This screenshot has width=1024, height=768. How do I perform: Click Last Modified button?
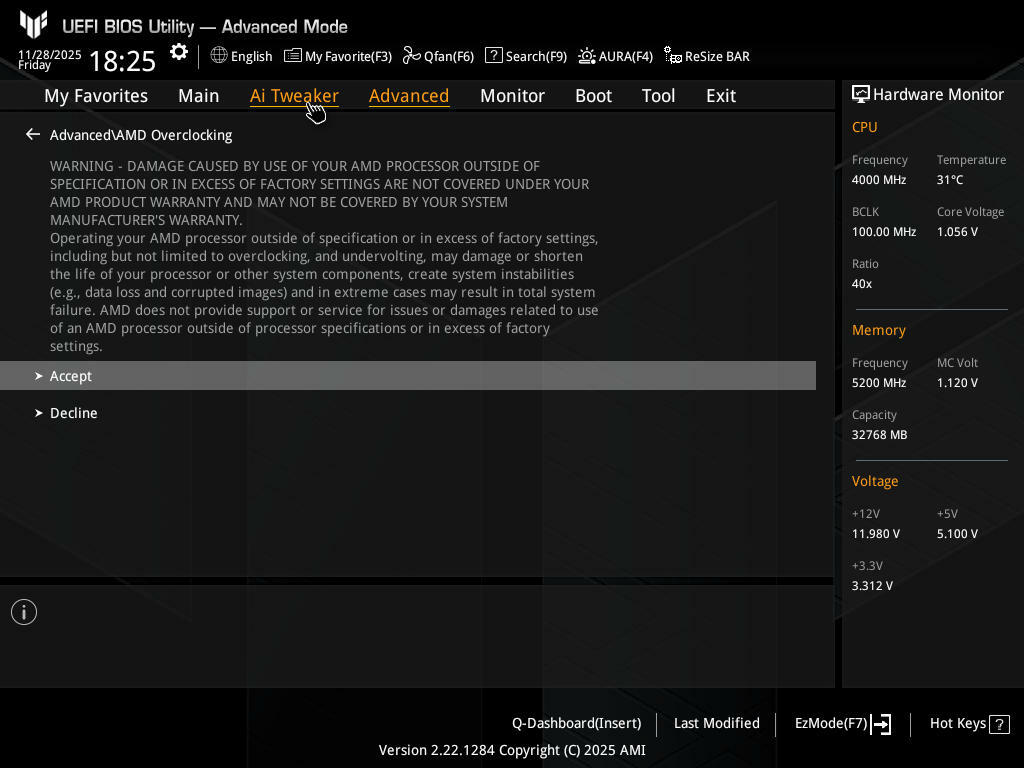tap(716, 723)
